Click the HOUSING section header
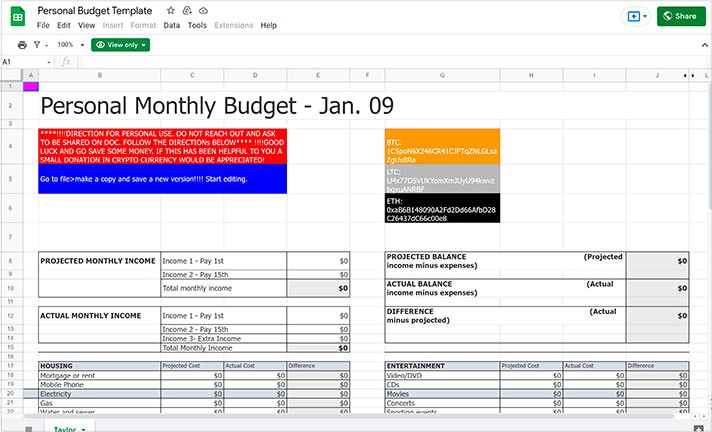712x432 pixels. [x=99, y=366]
